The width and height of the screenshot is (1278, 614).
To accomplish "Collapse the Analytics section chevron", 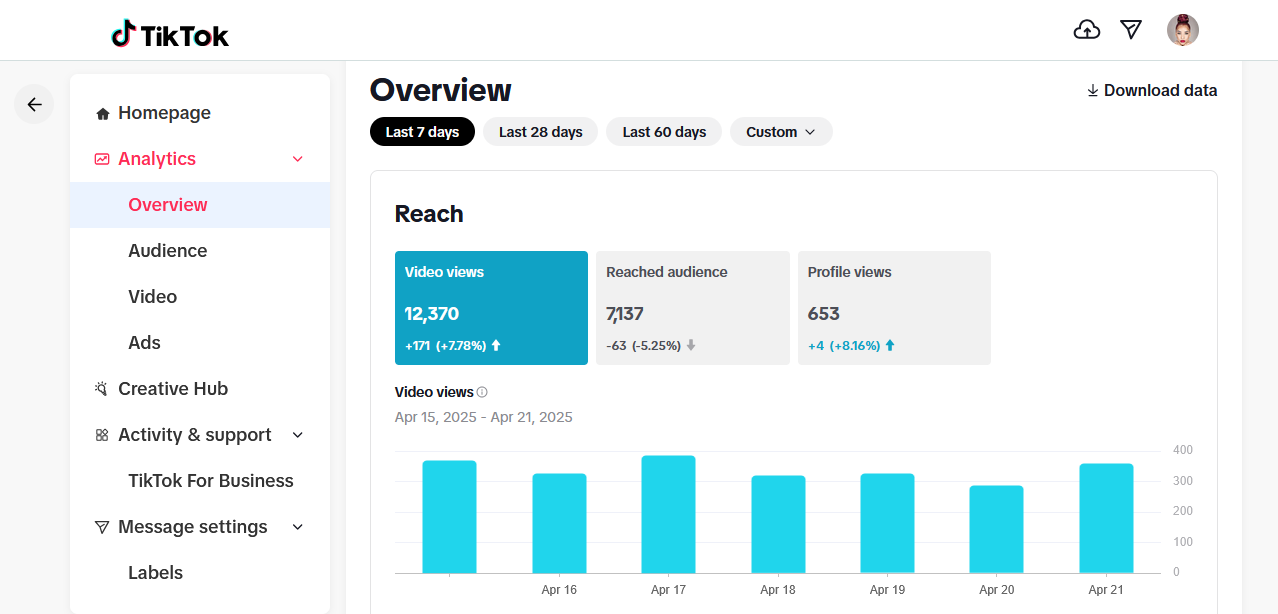I will pos(297,159).
